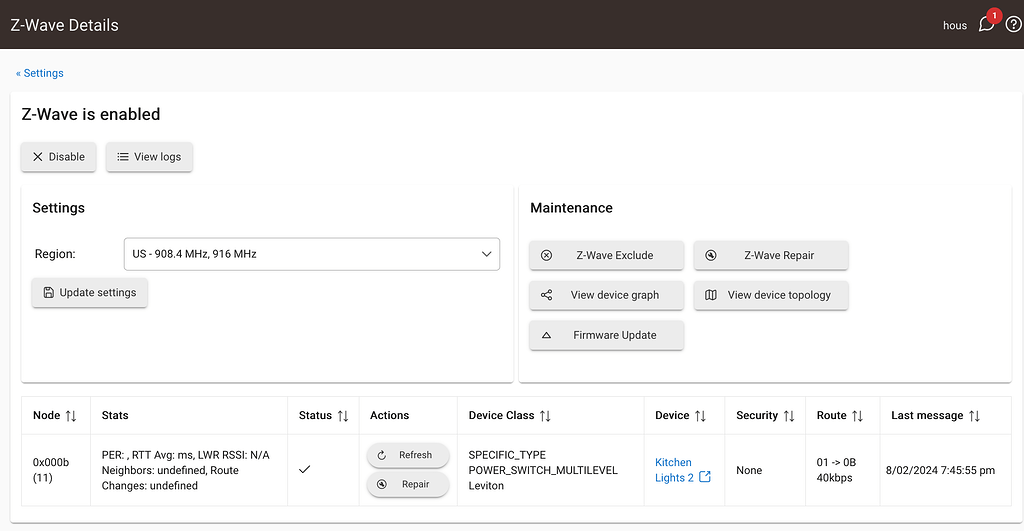This screenshot has width=1024, height=531.
Task: Click the help question mark icon
Action: (1012, 25)
